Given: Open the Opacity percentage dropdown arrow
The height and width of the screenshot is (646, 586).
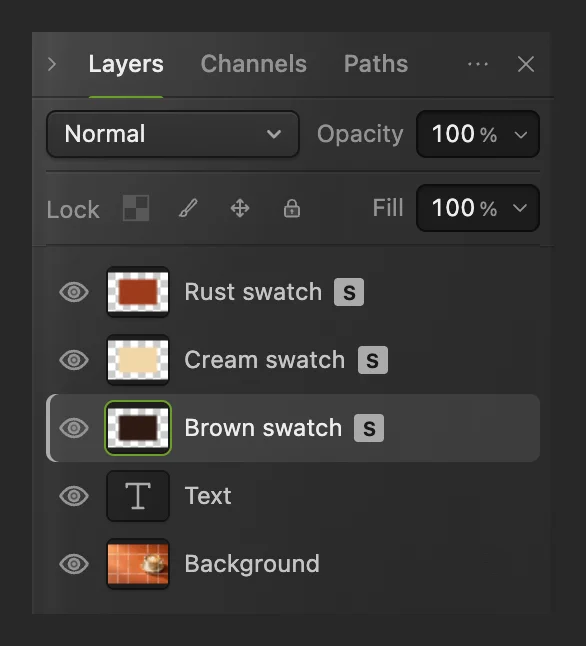Looking at the screenshot, I should point(521,135).
